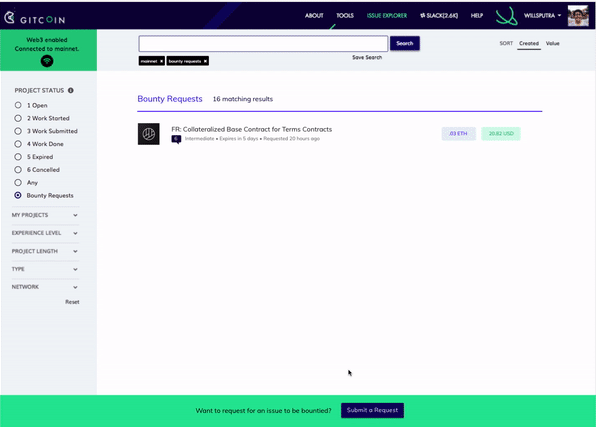Image resolution: width=596 pixels, height=427 pixels.
Task: Expand the Network filter
Action: 45,287
